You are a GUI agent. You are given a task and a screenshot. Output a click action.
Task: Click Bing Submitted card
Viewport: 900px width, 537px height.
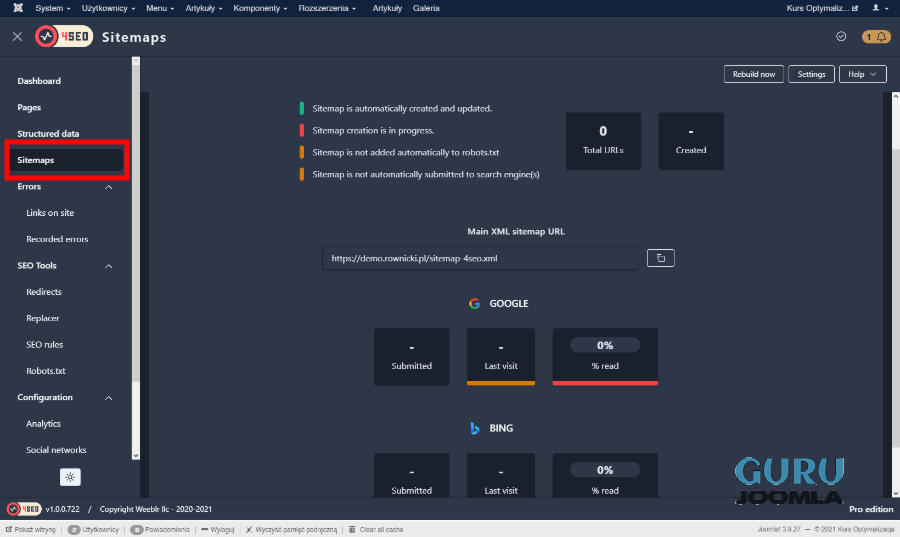pyautogui.click(x=412, y=475)
